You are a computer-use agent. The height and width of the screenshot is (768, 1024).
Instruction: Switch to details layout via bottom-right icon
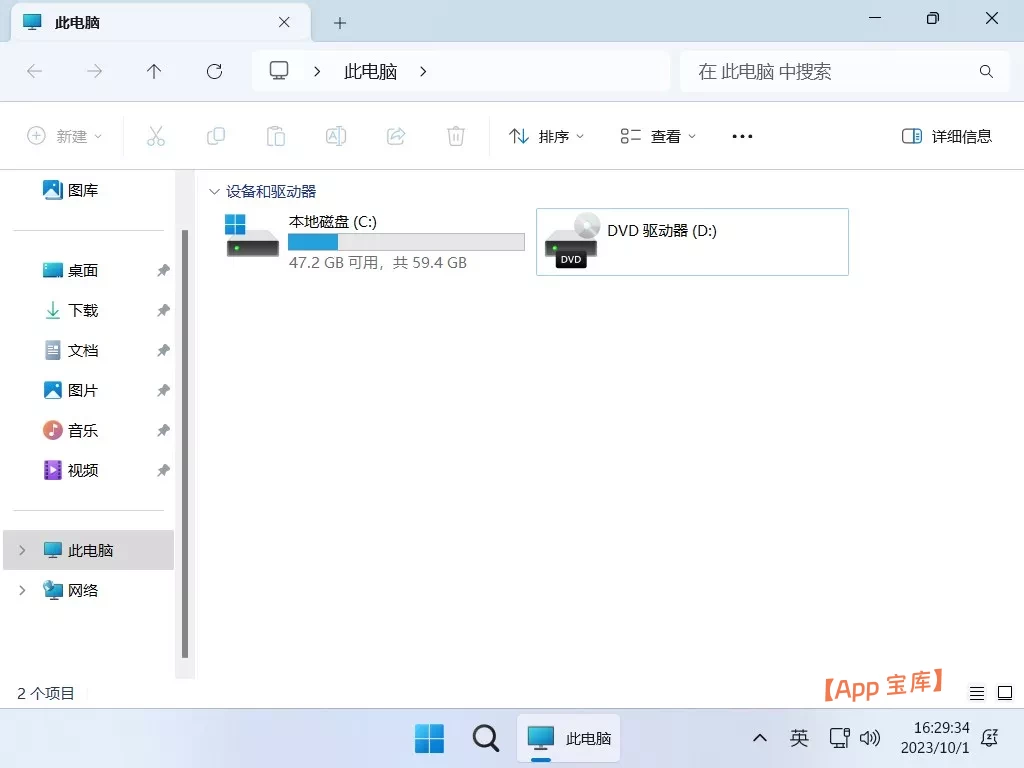pos(976,692)
